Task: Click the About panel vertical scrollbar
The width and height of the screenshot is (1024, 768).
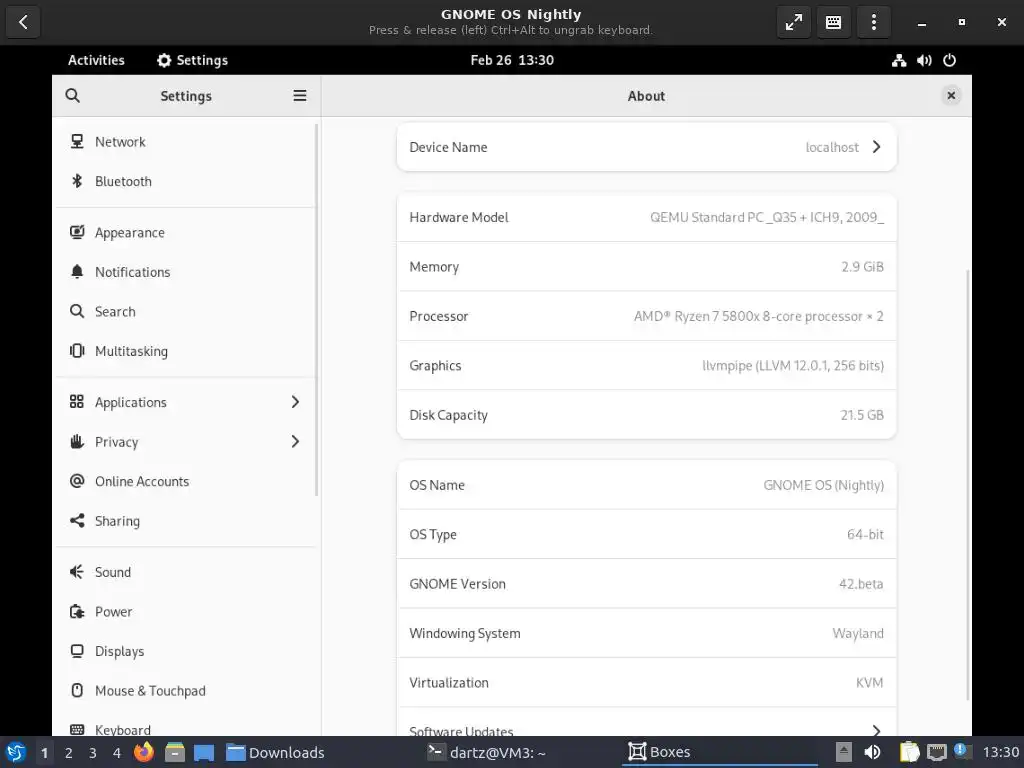Action: [x=967, y=483]
